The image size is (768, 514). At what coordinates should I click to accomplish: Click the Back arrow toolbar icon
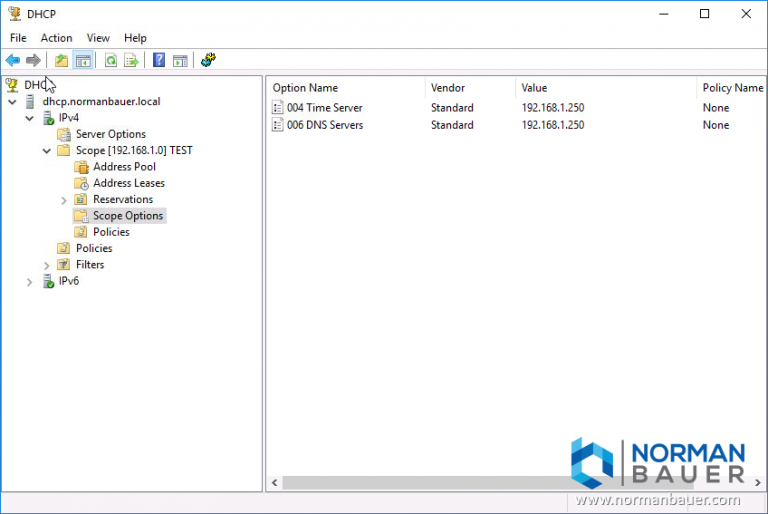[13, 61]
